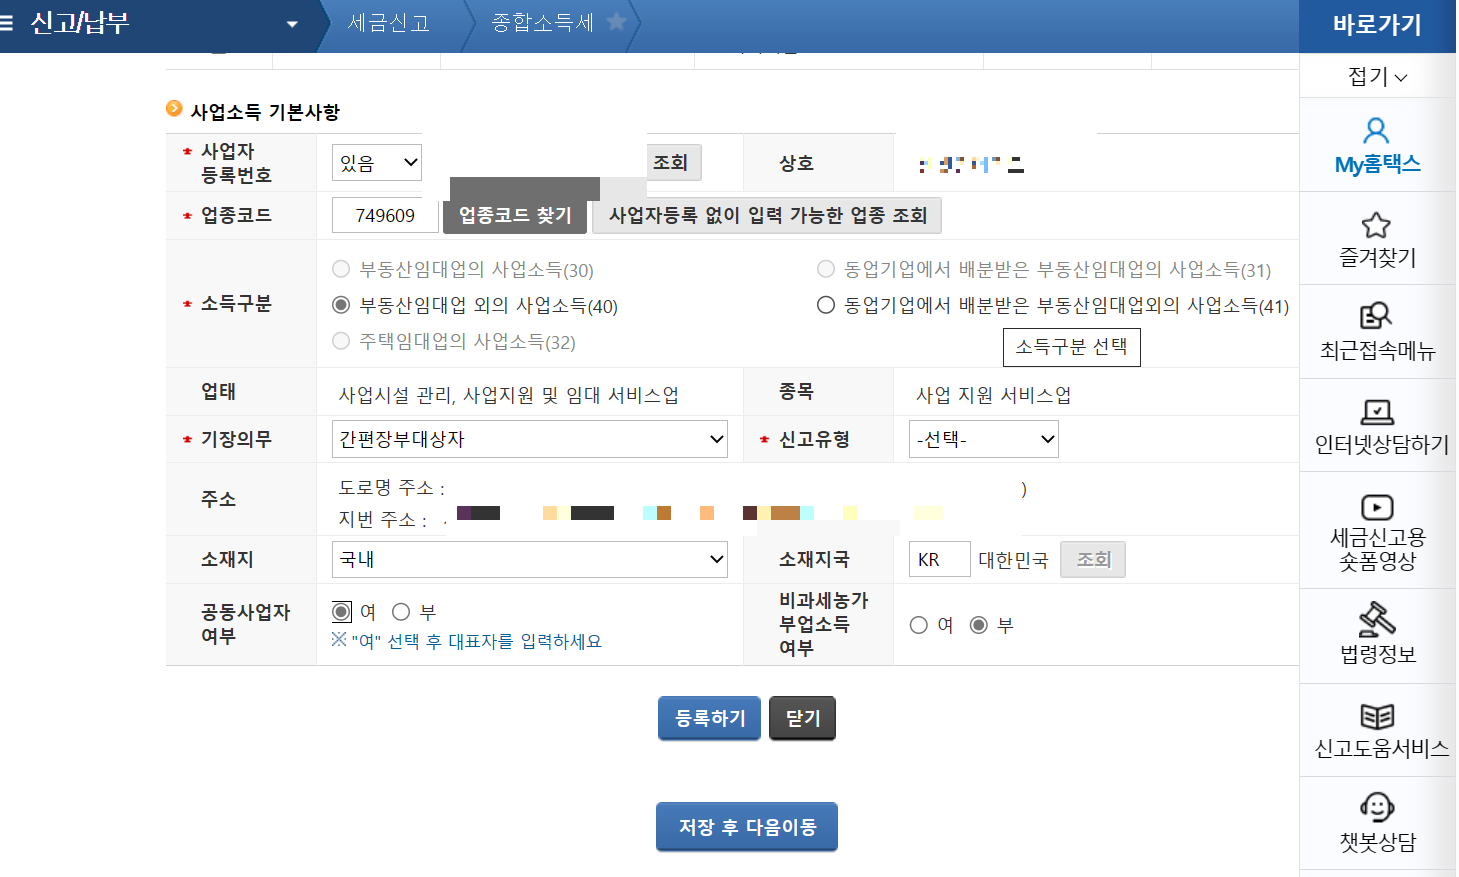Click the 업태 value 사업시설 관리, 사업지원 및 임대 서비스업
This screenshot has width=1459, height=877.
pos(508,395)
